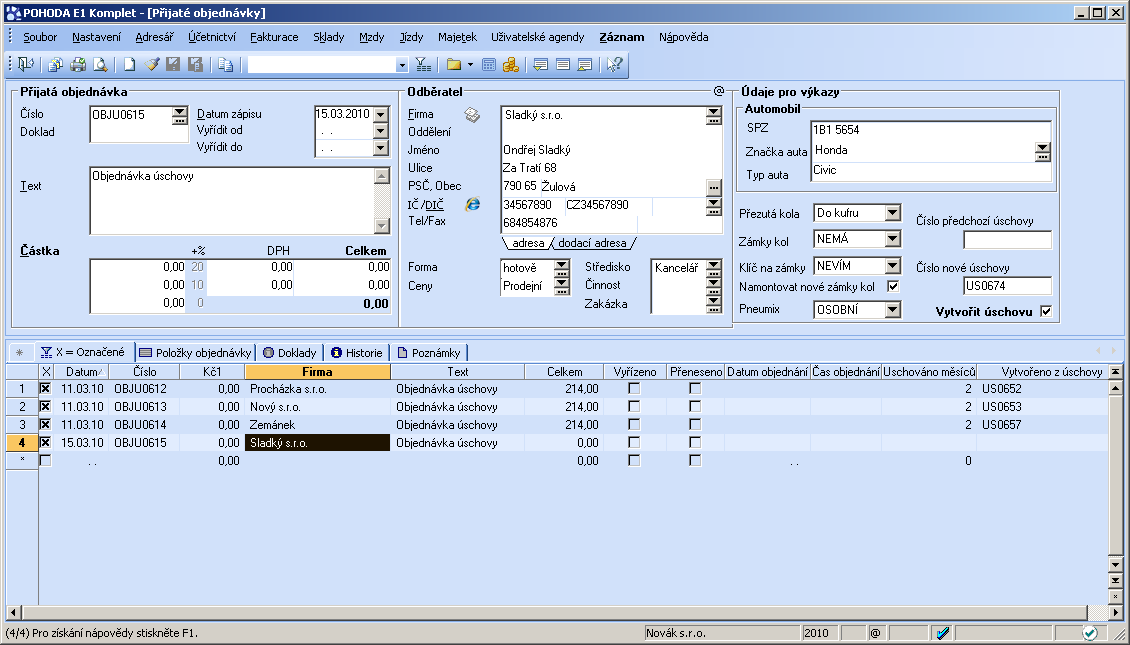Expand Zámky kol dropdown
The width and height of the screenshot is (1130, 645).
point(893,239)
